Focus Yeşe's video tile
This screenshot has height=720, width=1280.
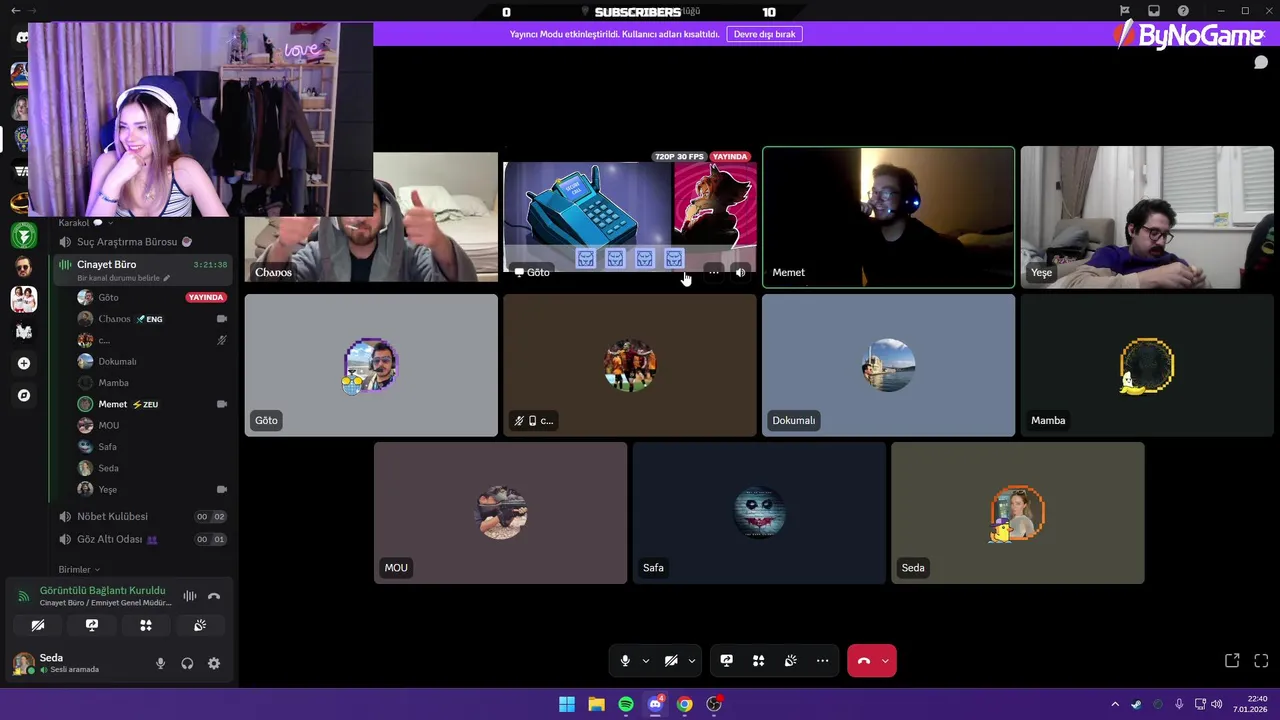click(1147, 217)
